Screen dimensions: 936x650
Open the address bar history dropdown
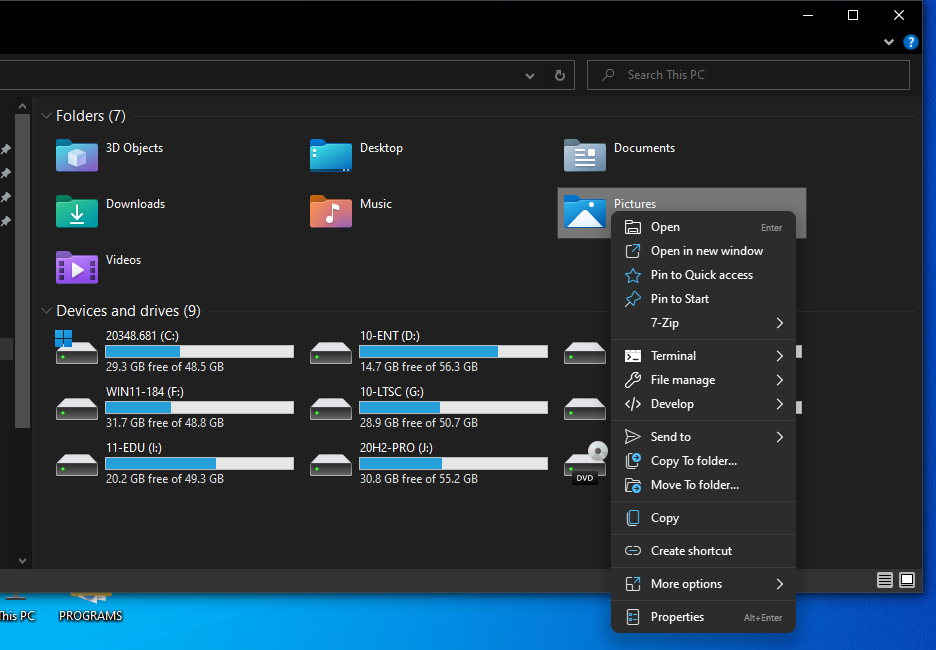coord(530,76)
